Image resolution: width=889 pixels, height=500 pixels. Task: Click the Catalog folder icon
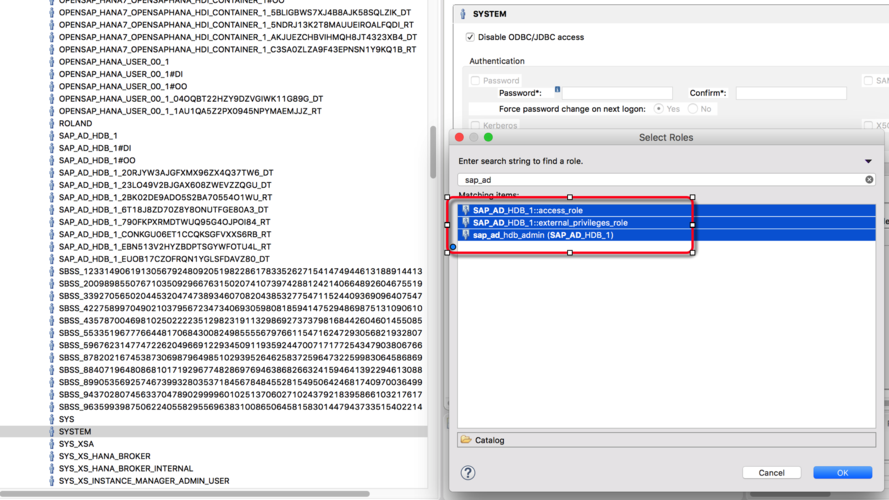(x=466, y=440)
